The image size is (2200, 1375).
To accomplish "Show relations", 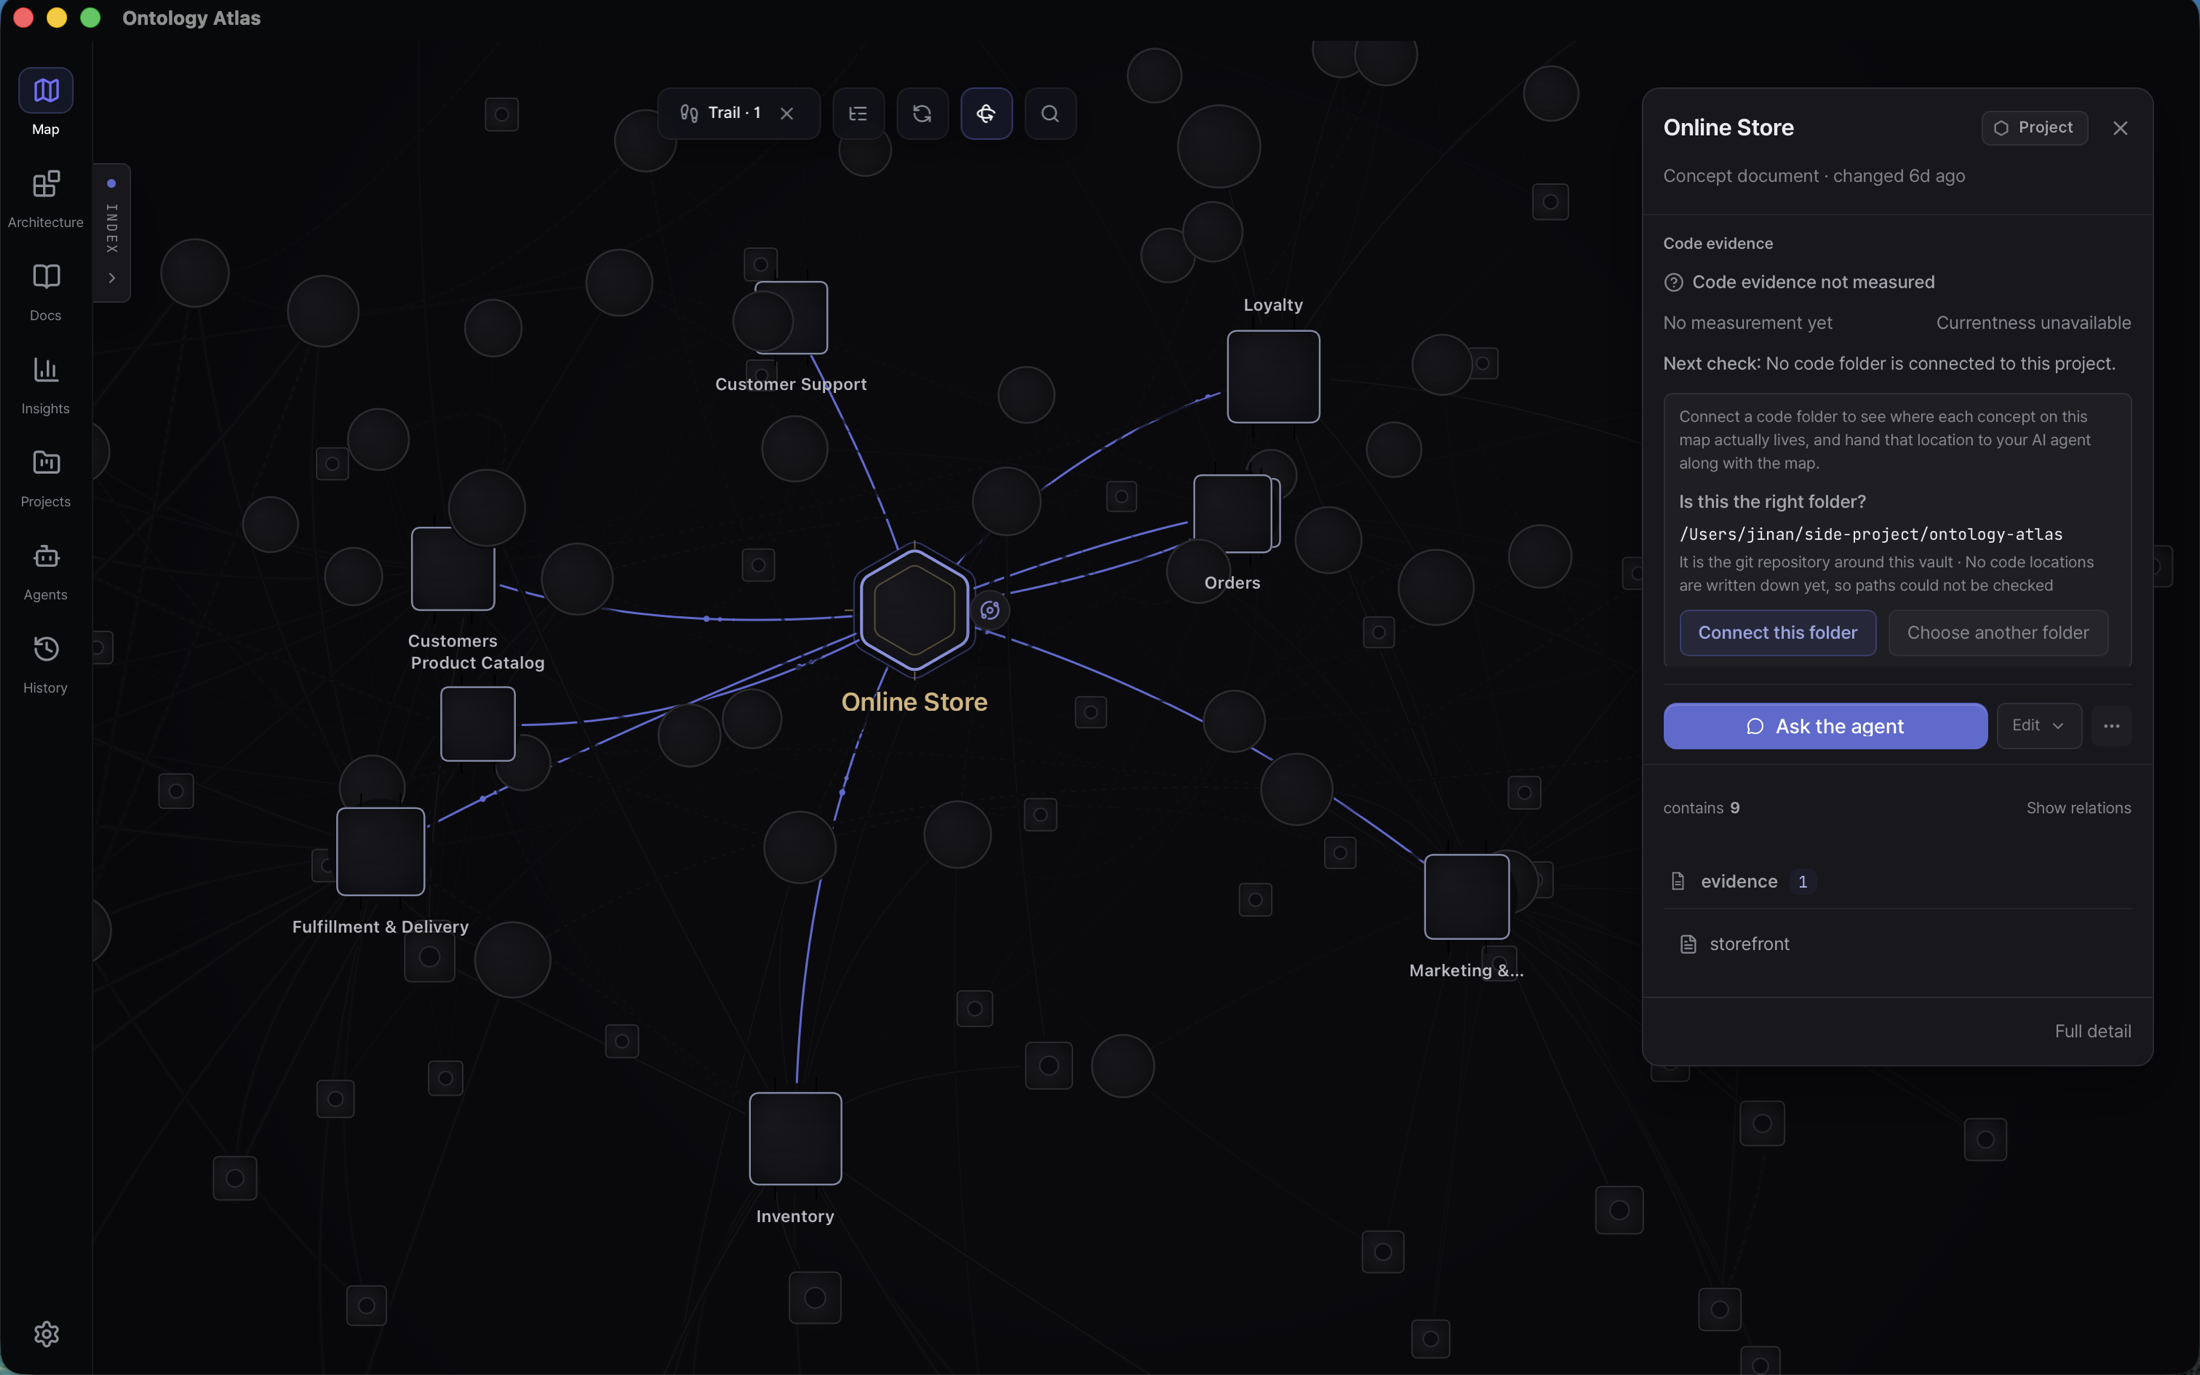I will [x=2078, y=808].
